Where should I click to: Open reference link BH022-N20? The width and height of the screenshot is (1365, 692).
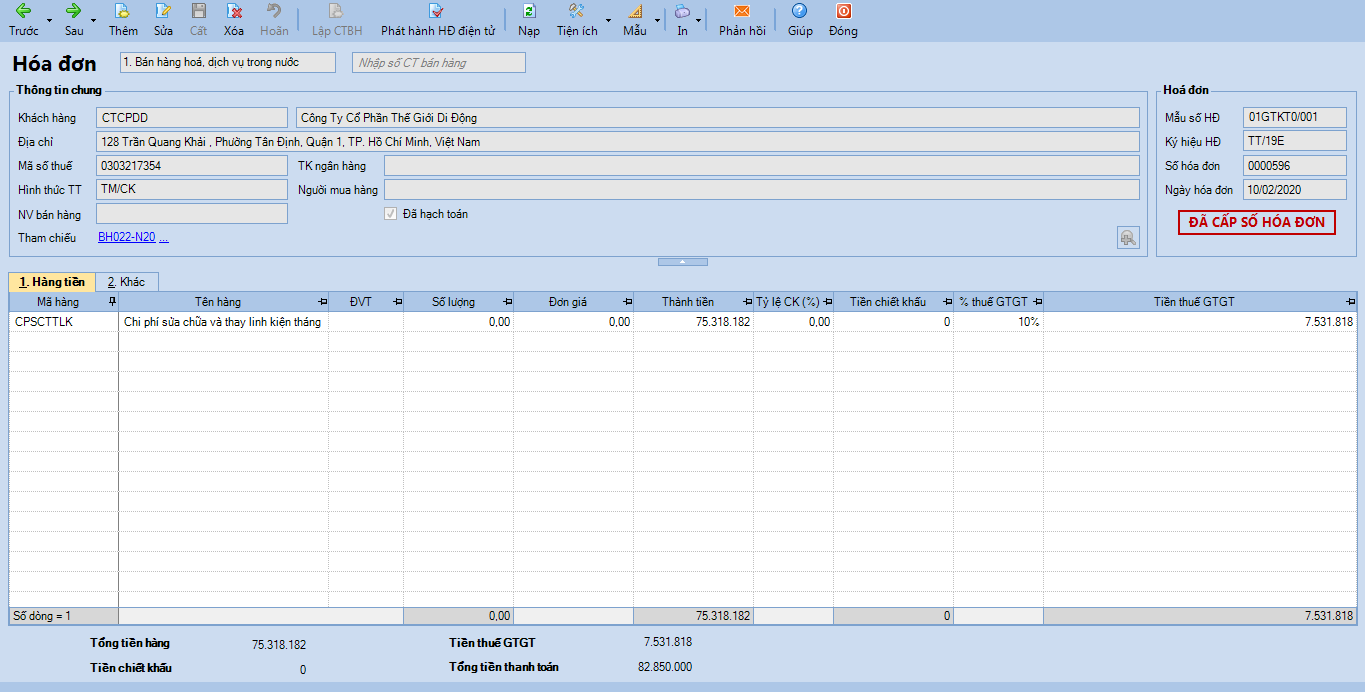pos(127,238)
